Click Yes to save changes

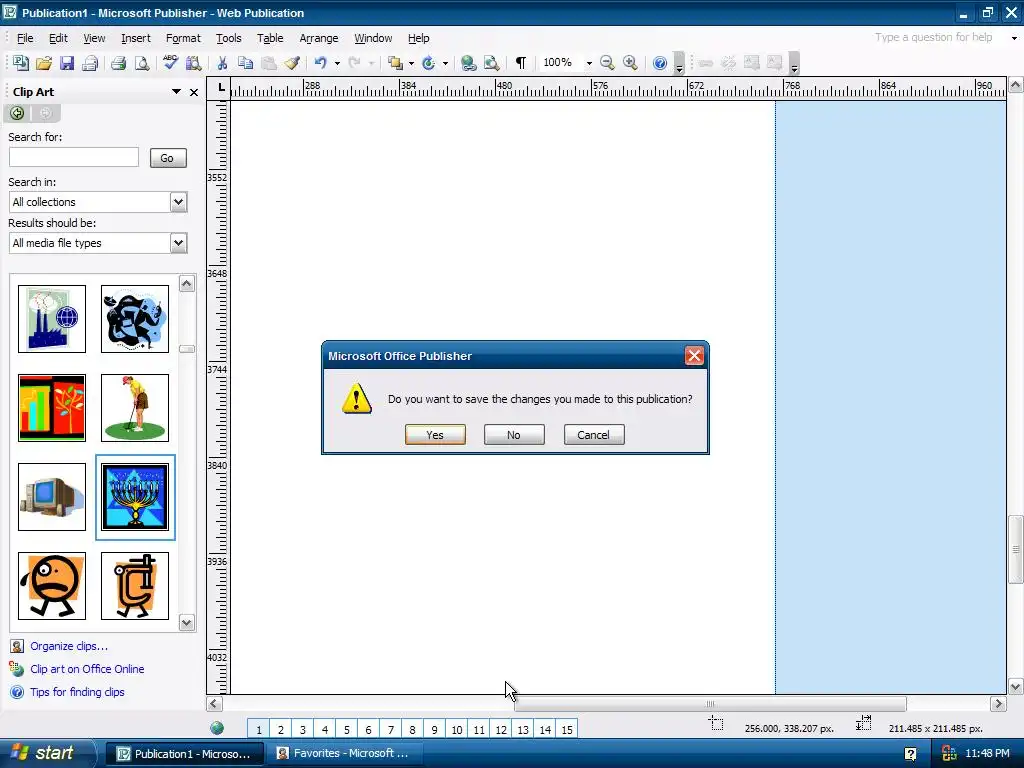click(435, 435)
